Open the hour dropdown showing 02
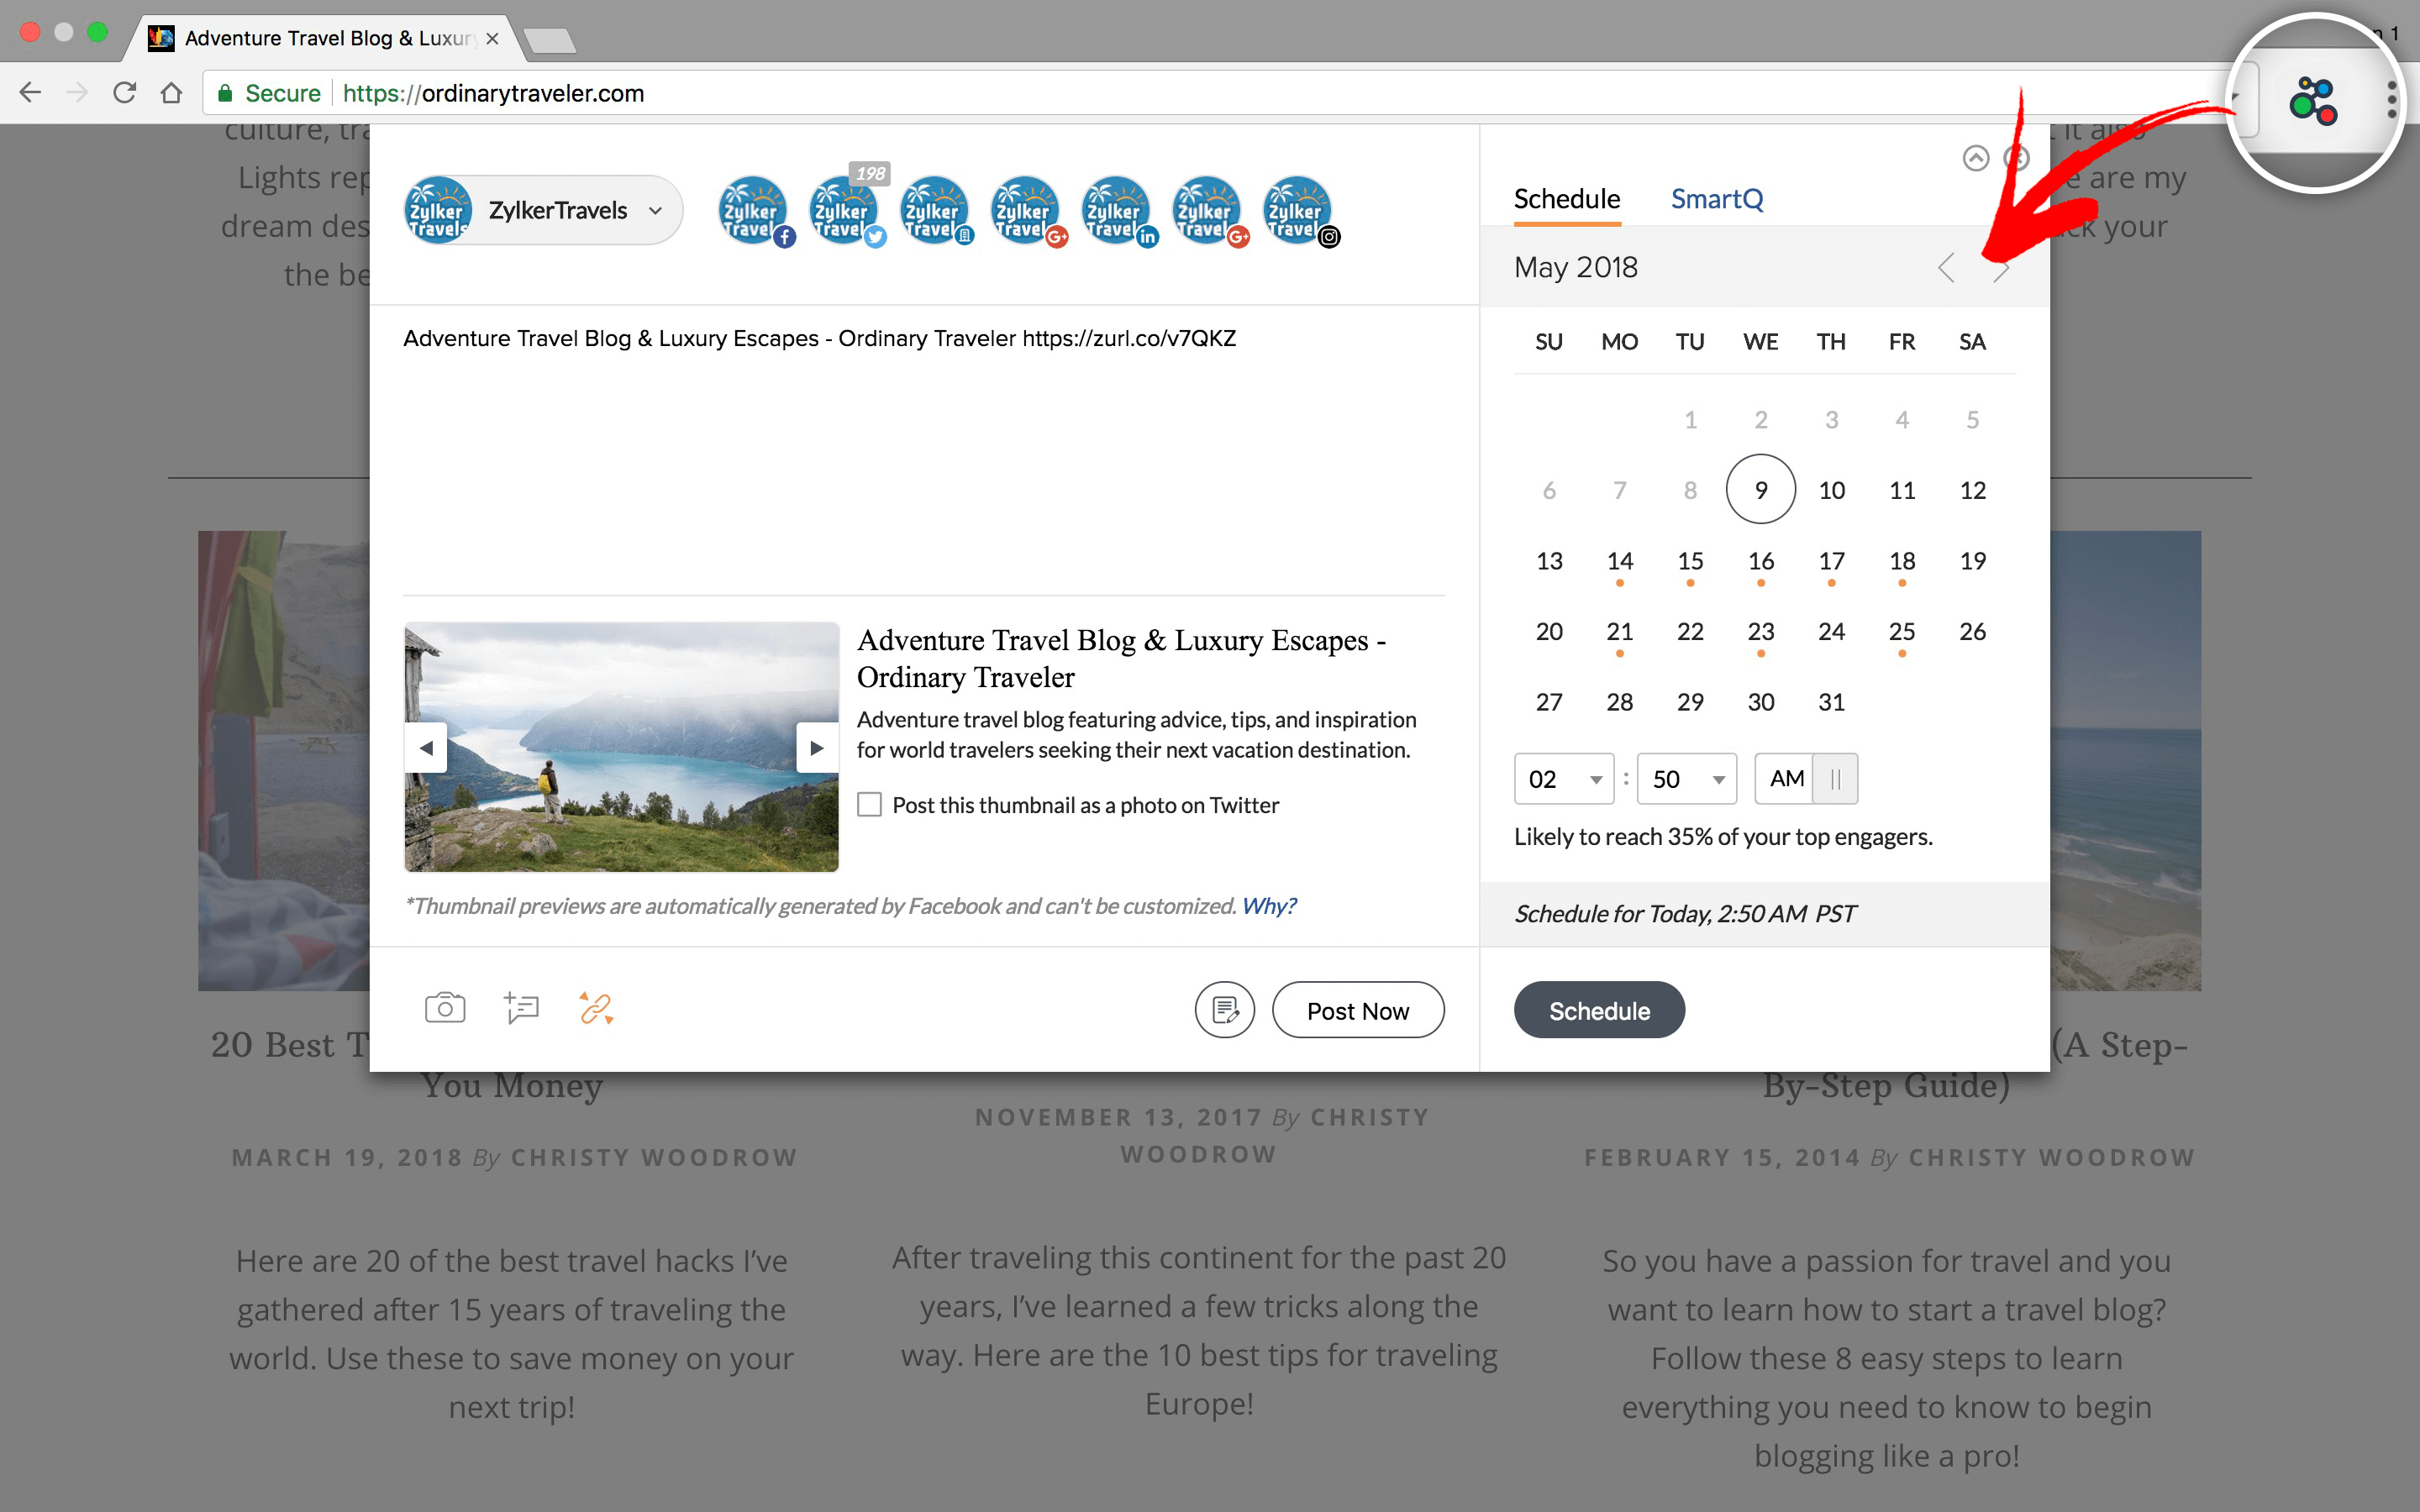The width and height of the screenshot is (2420, 1512). (x=1563, y=779)
